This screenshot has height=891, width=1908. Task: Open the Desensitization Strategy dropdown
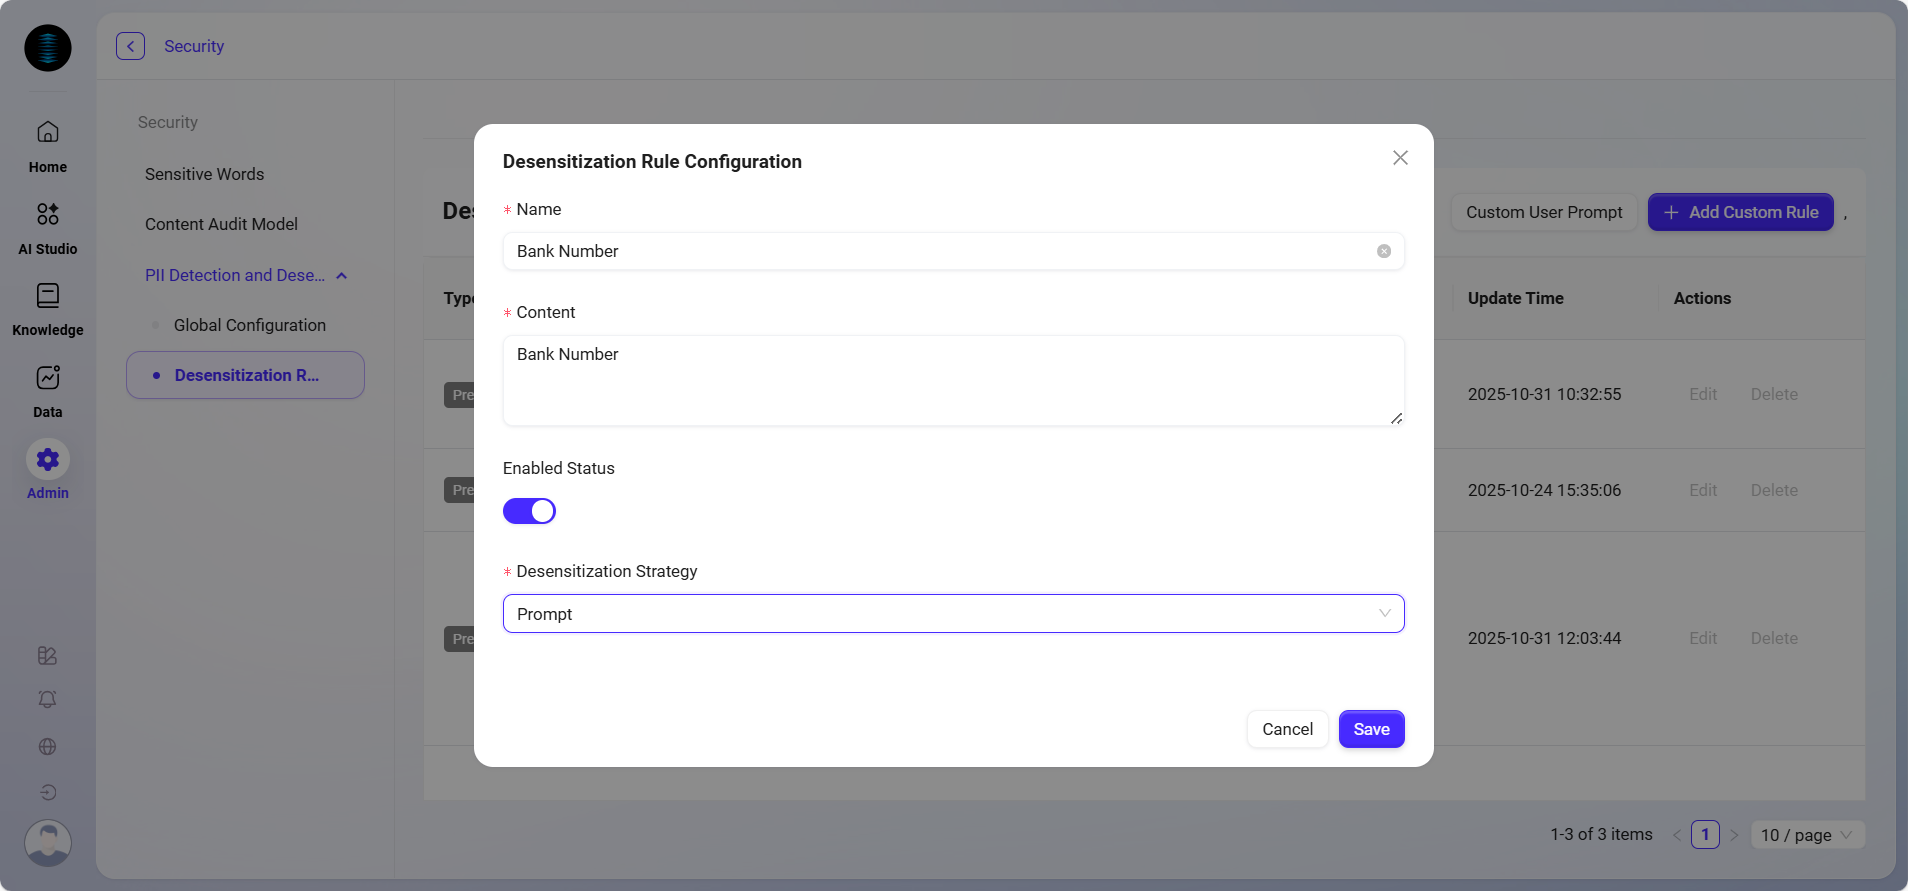click(953, 614)
